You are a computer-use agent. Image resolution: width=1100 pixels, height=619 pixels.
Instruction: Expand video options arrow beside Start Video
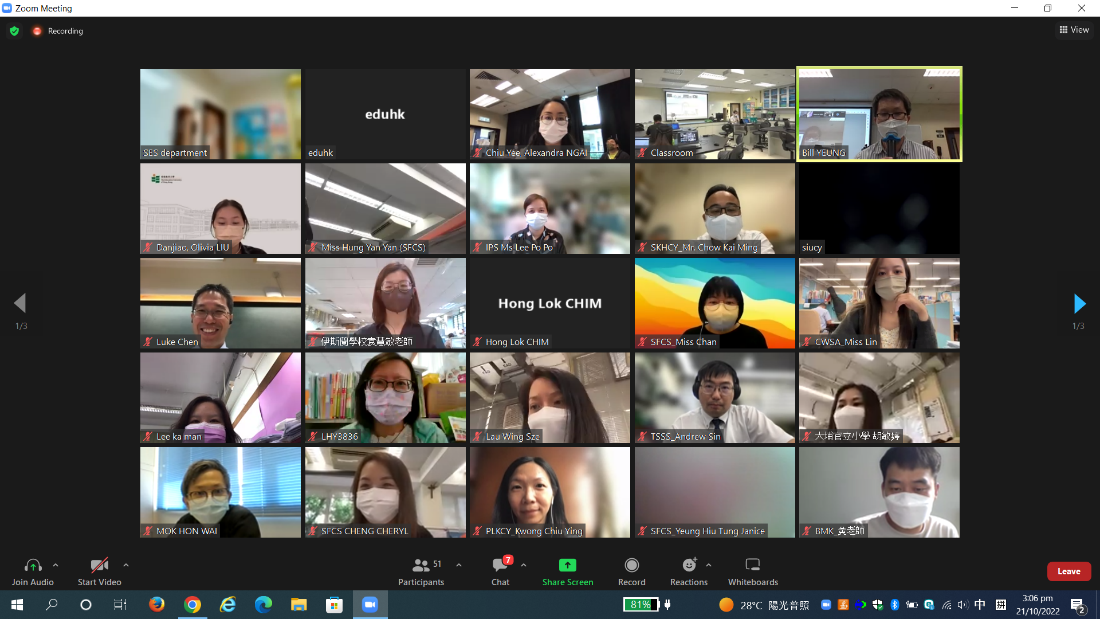pos(125,565)
